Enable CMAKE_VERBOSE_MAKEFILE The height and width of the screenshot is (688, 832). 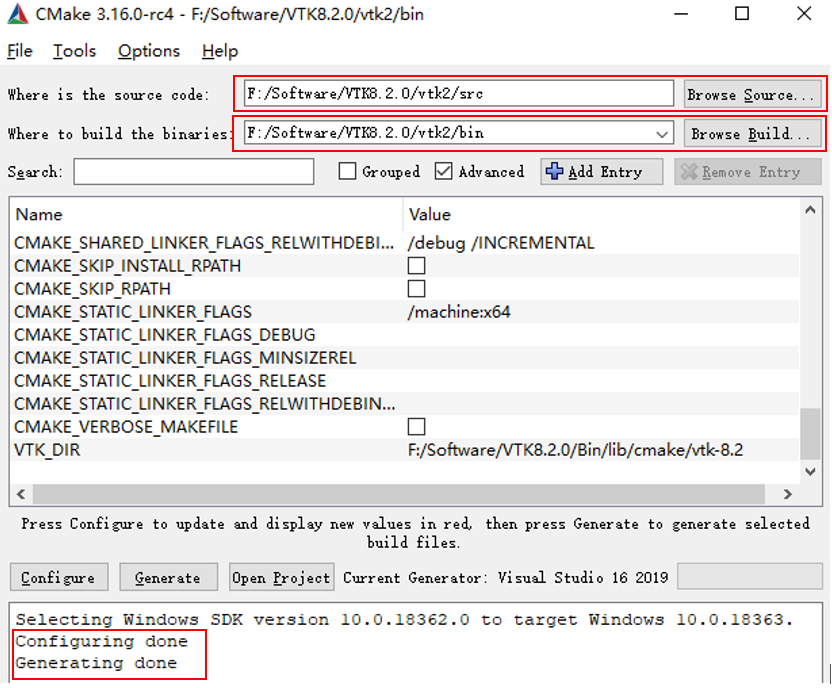click(416, 426)
